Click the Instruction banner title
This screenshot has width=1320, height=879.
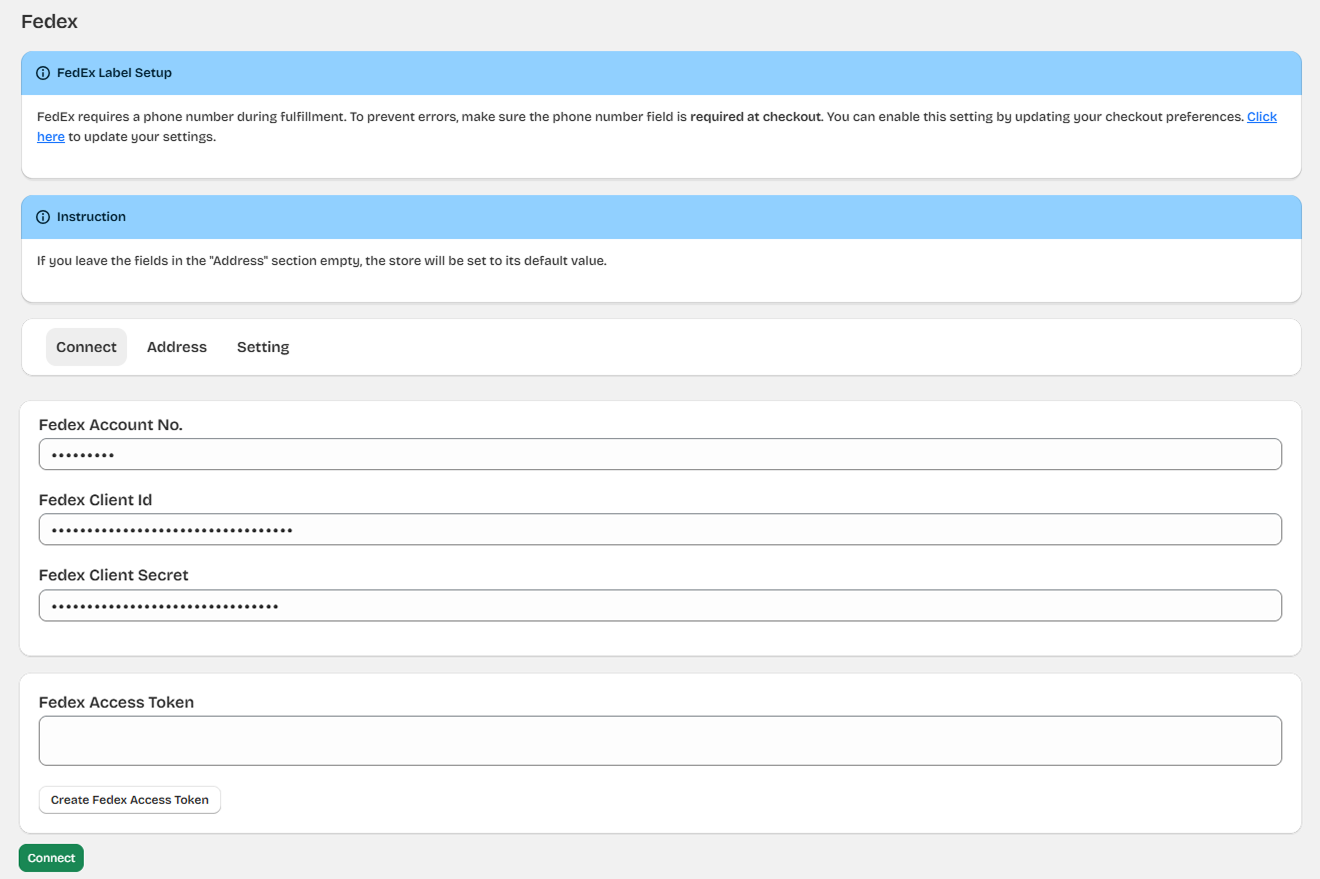tap(91, 217)
